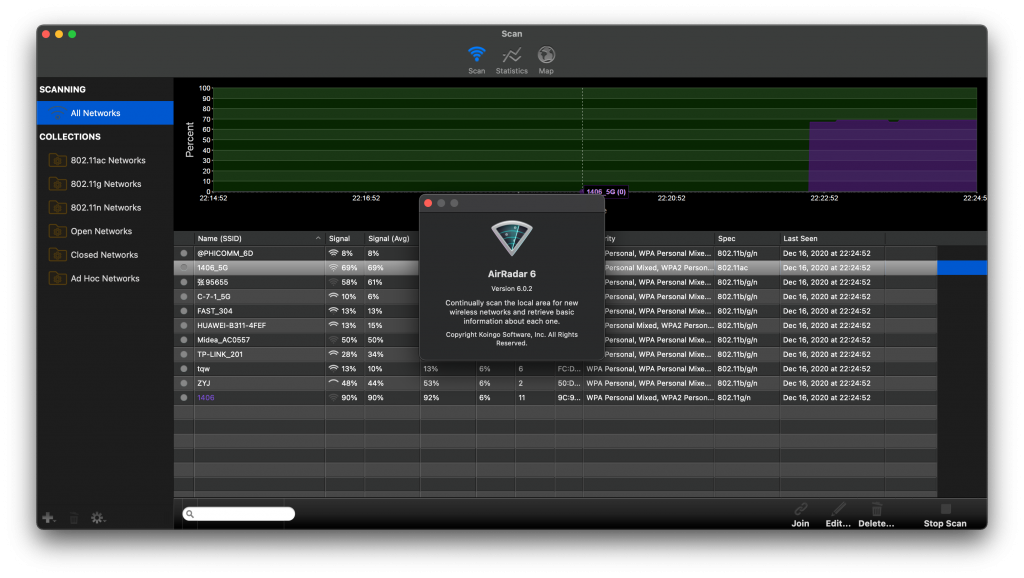Image resolution: width=1024 pixels, height=578 pixels.
Task: Open 802.11g Networks collection
Action: [x=106, y=184]
